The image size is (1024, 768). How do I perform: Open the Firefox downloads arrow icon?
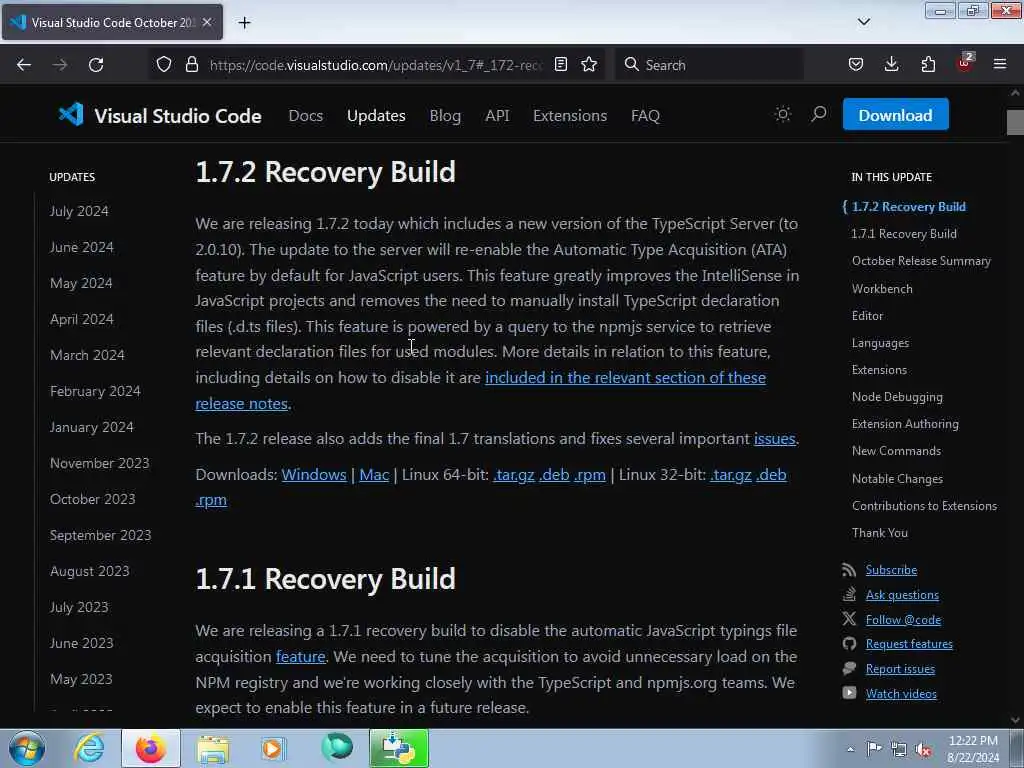coord(891,64)
